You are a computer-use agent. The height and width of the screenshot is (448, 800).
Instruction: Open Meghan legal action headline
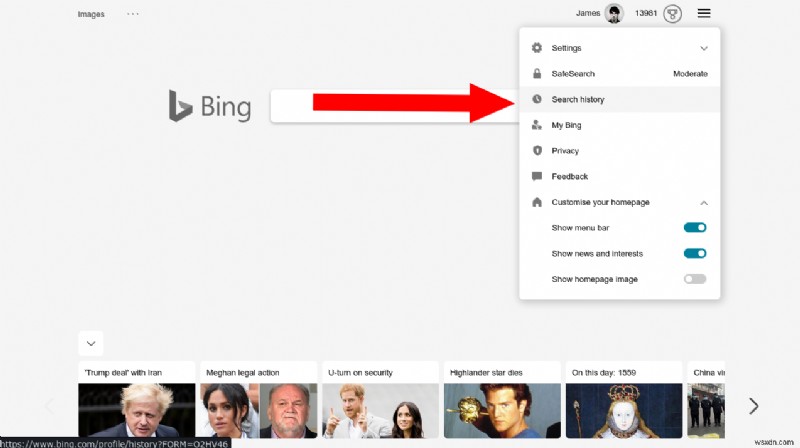pos(242,372)
